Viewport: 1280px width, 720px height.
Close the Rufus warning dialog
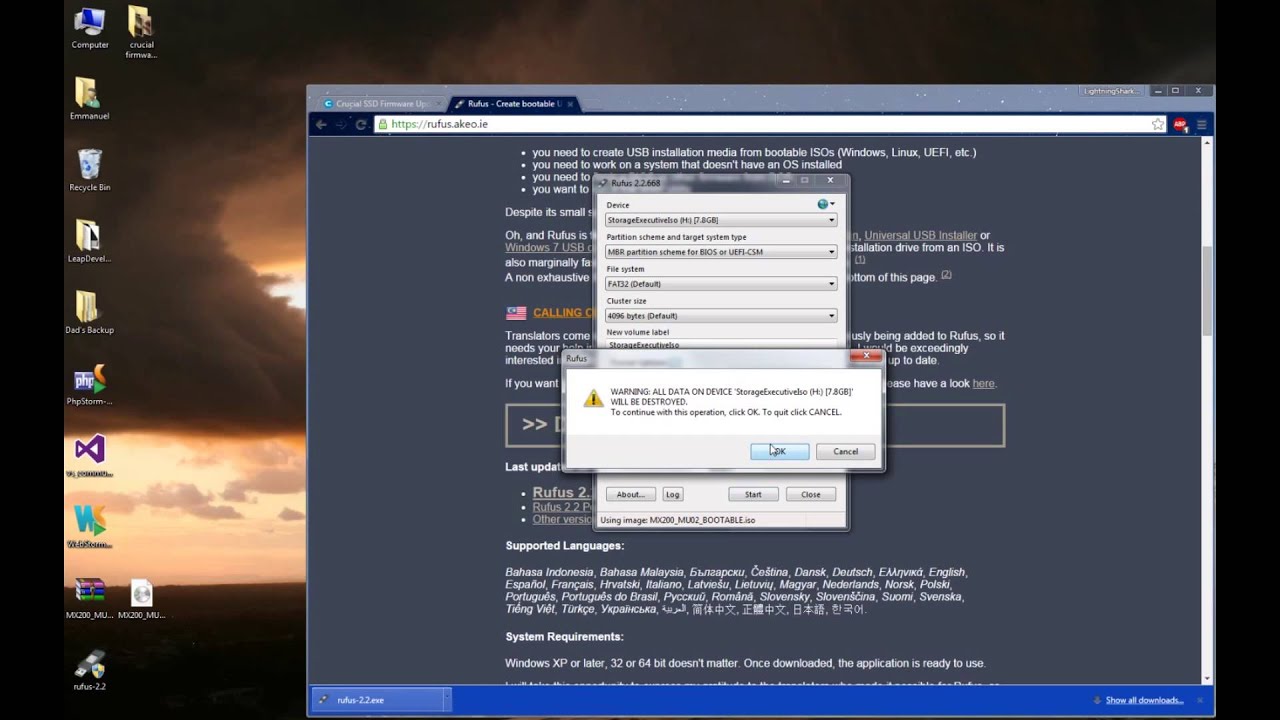[x=867, y=356]
